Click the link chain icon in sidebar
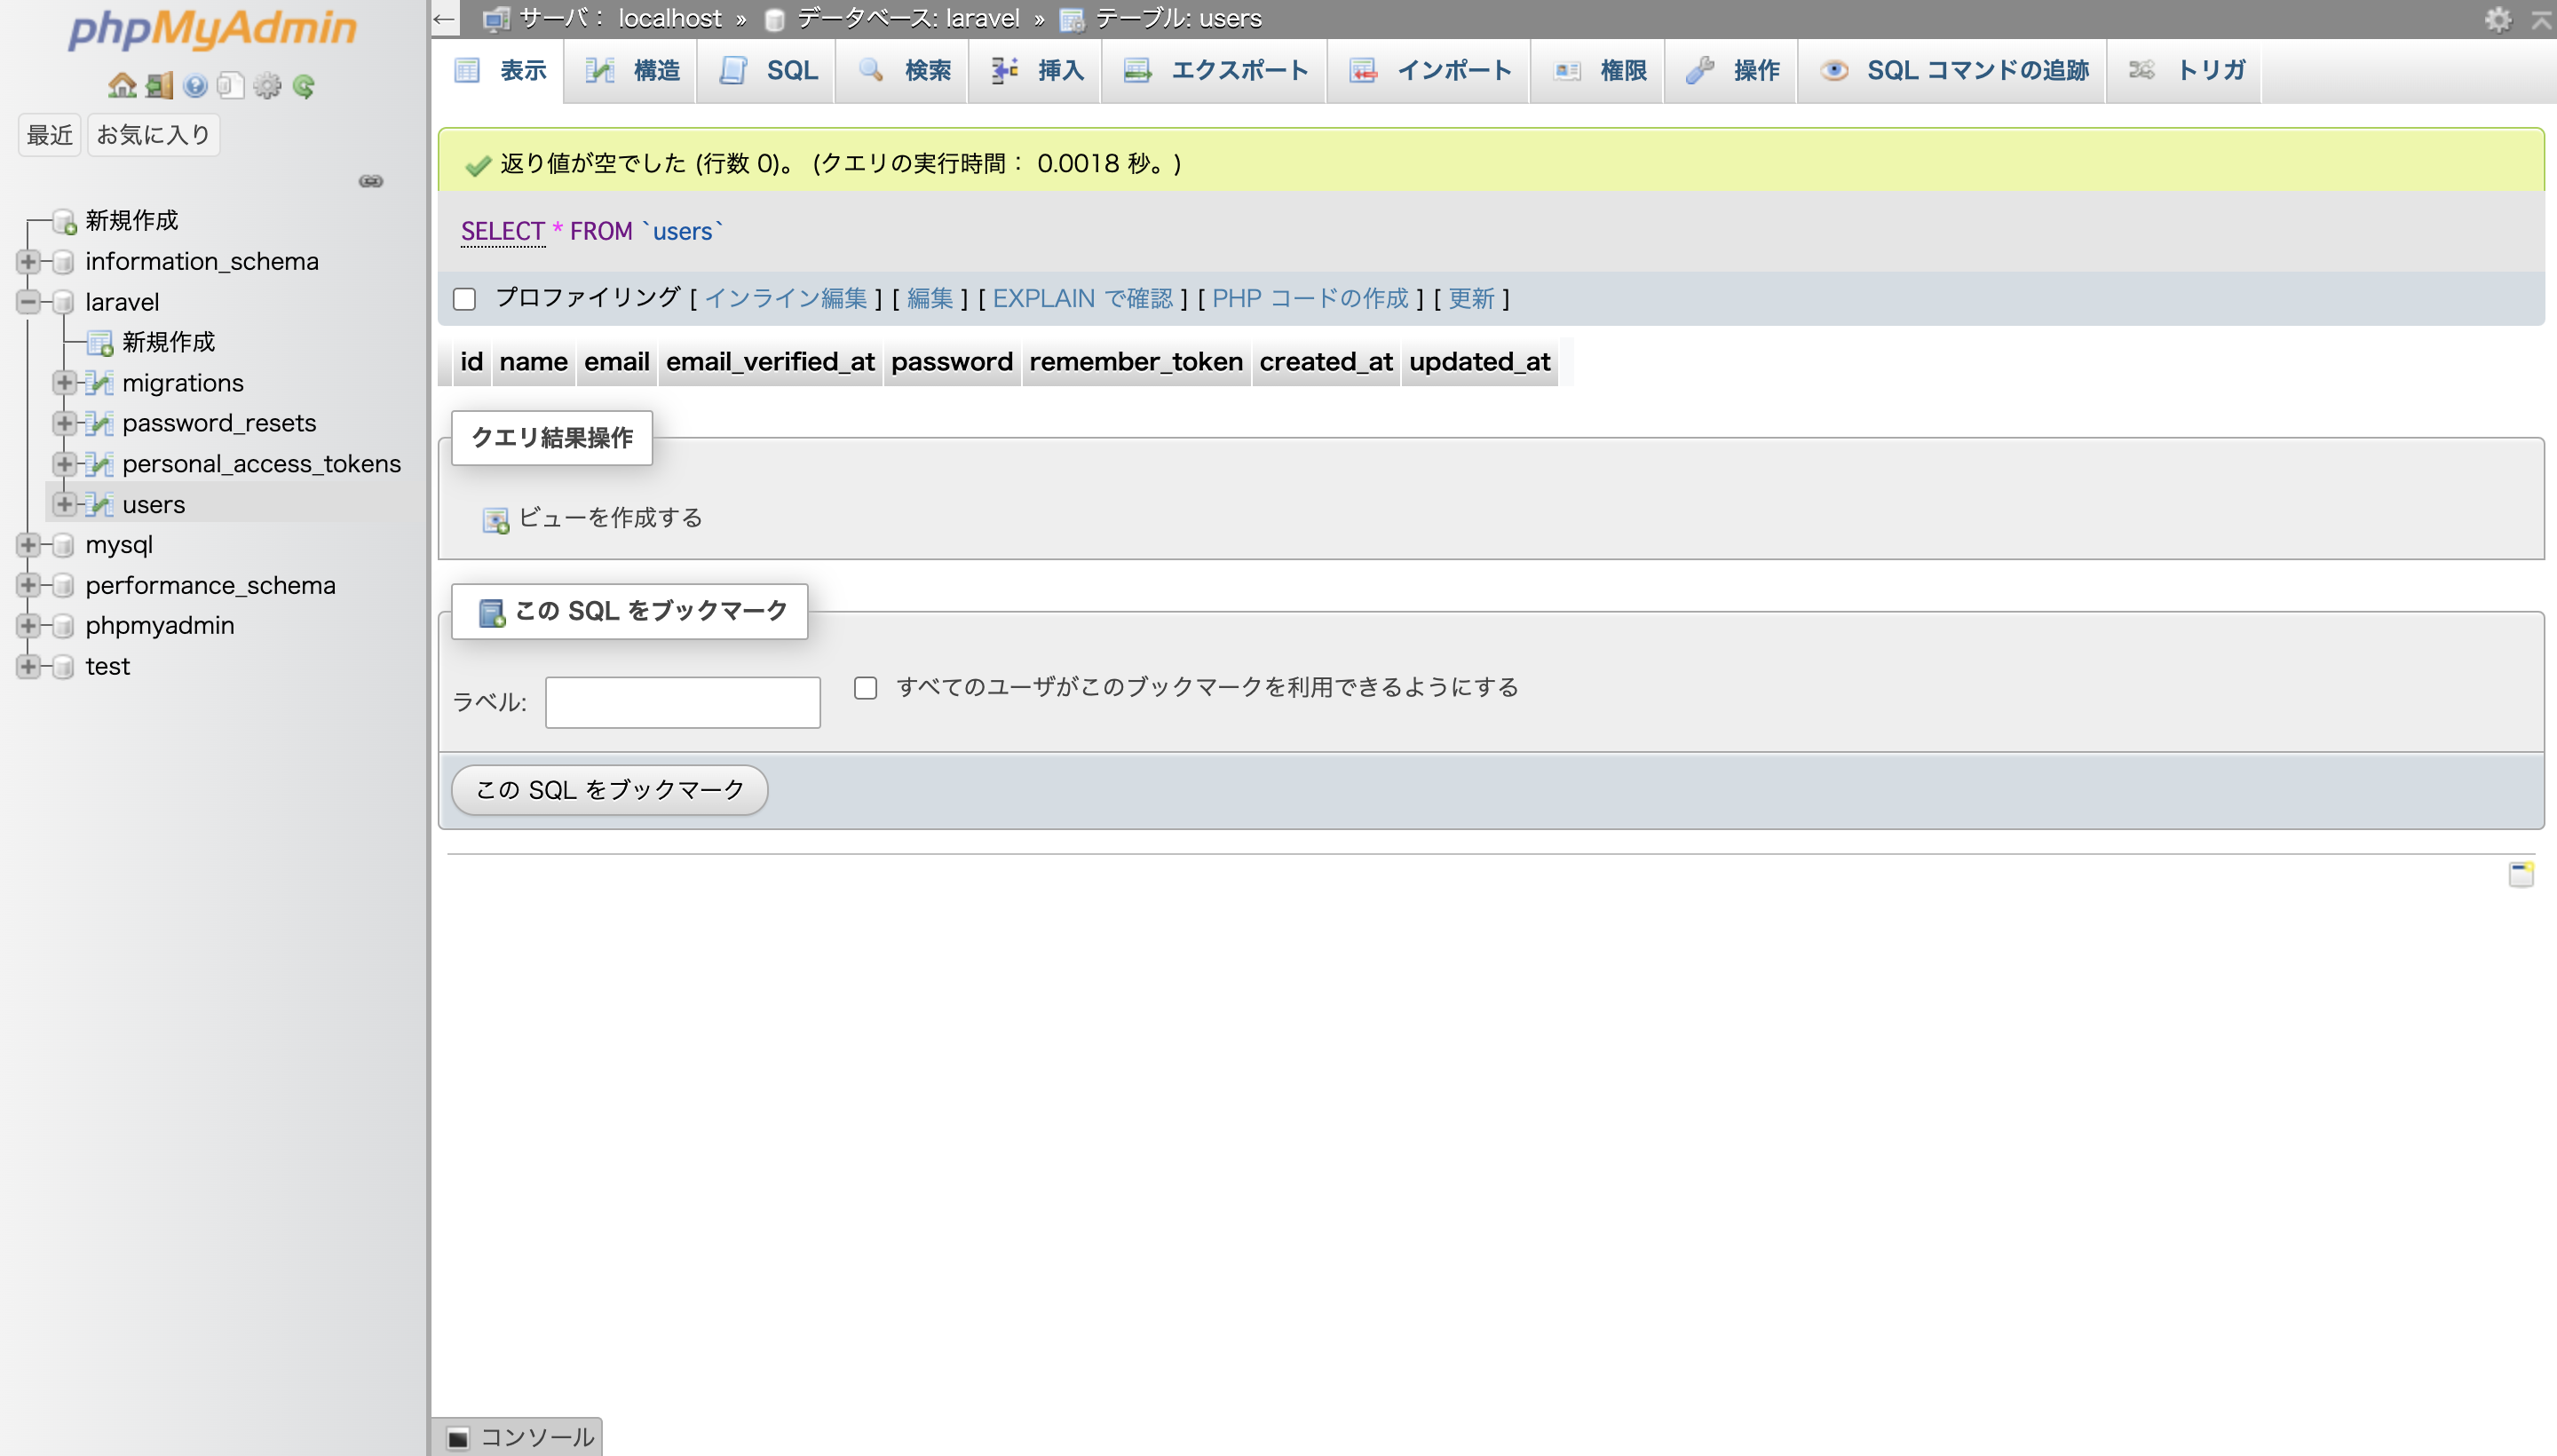 point(371,181)
